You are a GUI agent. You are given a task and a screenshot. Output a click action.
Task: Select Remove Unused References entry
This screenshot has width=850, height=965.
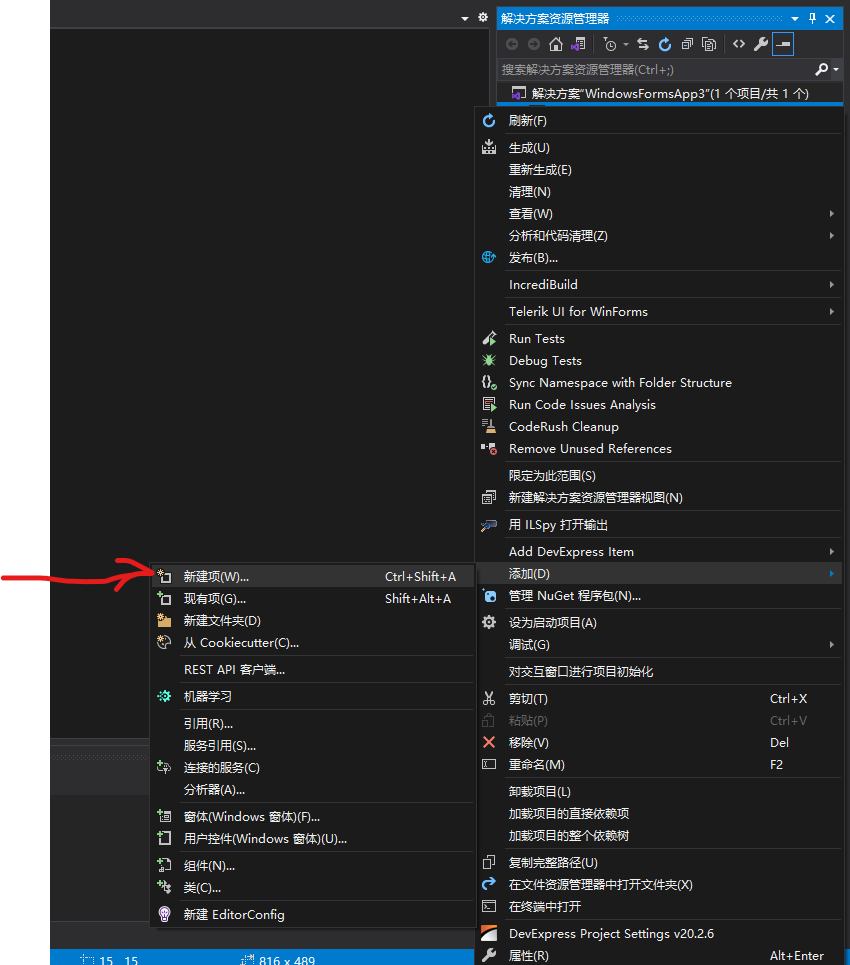659,449
